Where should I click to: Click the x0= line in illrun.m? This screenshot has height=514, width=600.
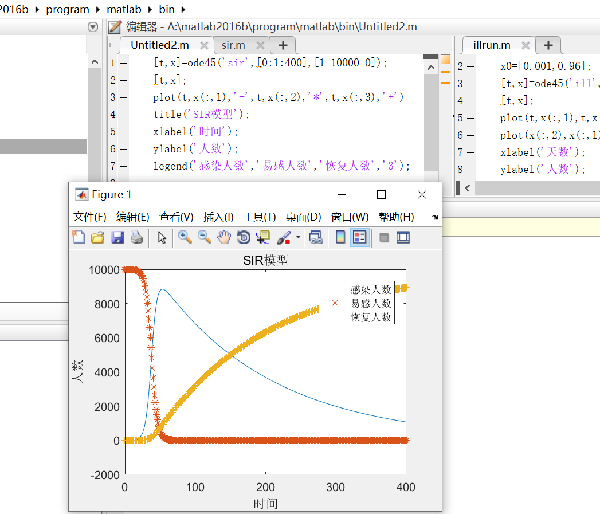click(x=546, y=66)
